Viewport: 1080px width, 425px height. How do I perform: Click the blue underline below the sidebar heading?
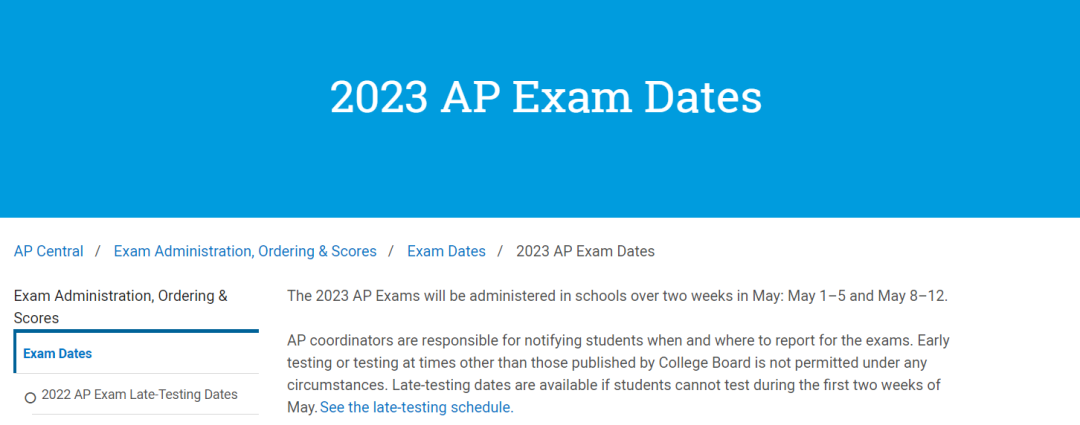point(136,331)
